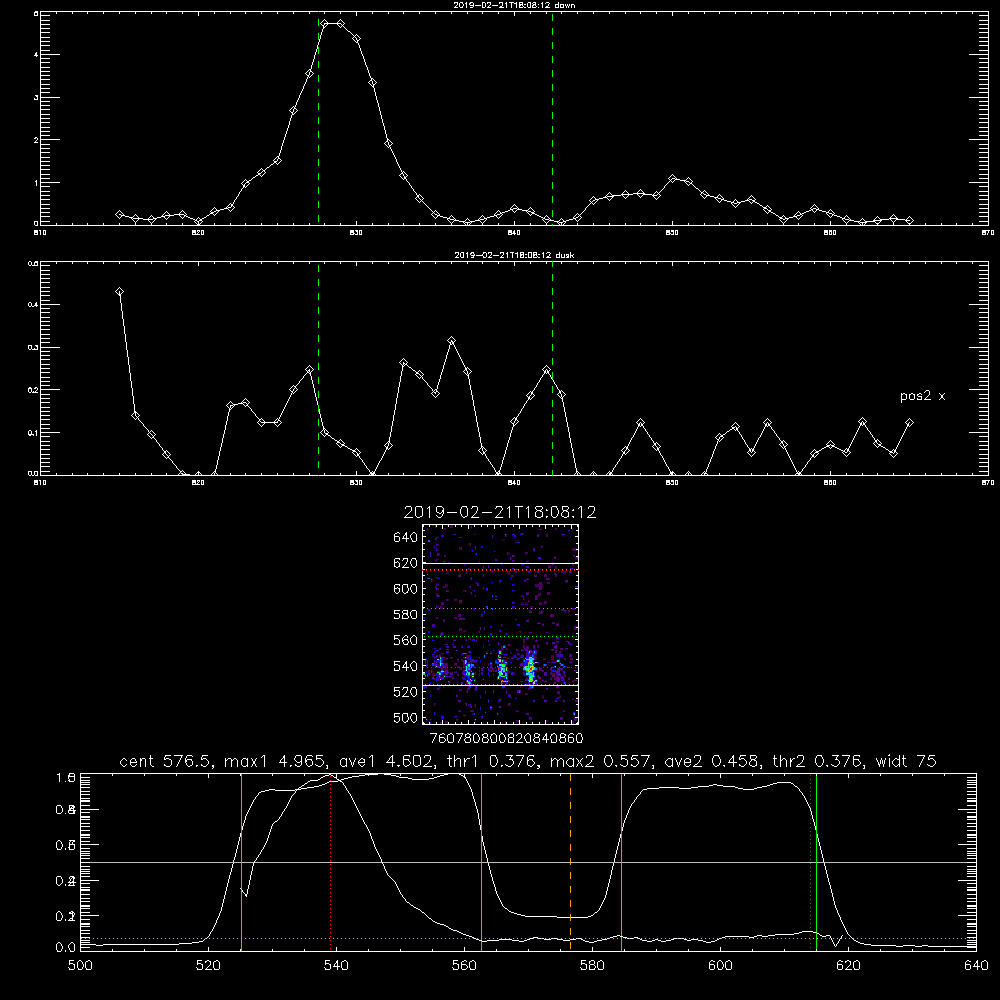
Task: Click the brightest emission blob in spectral image
Action: click(529, 670)
